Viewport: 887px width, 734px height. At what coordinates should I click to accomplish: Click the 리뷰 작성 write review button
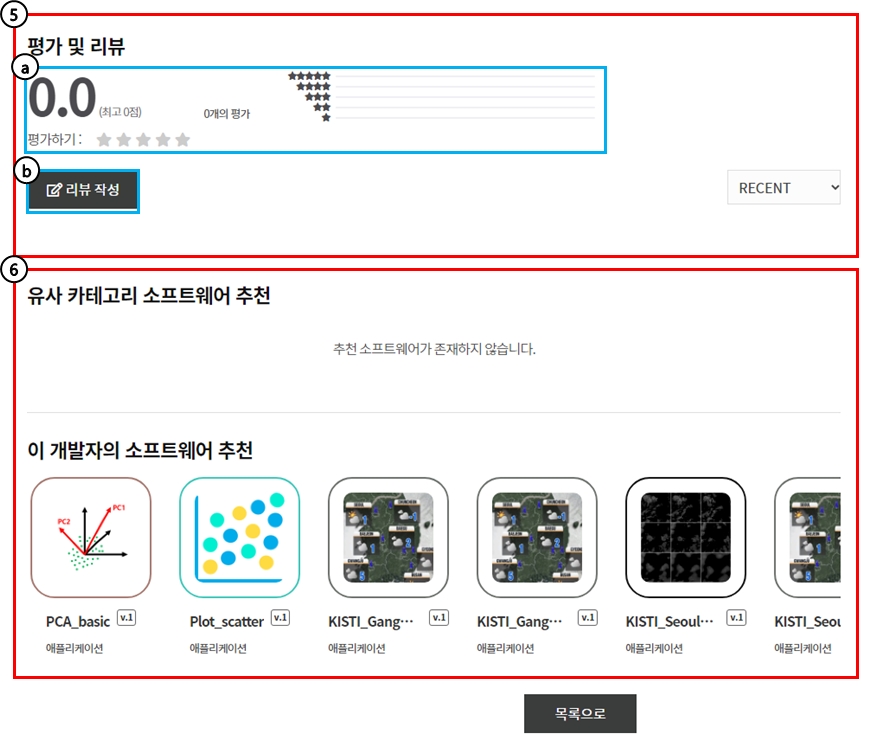(x=83, y=190)
